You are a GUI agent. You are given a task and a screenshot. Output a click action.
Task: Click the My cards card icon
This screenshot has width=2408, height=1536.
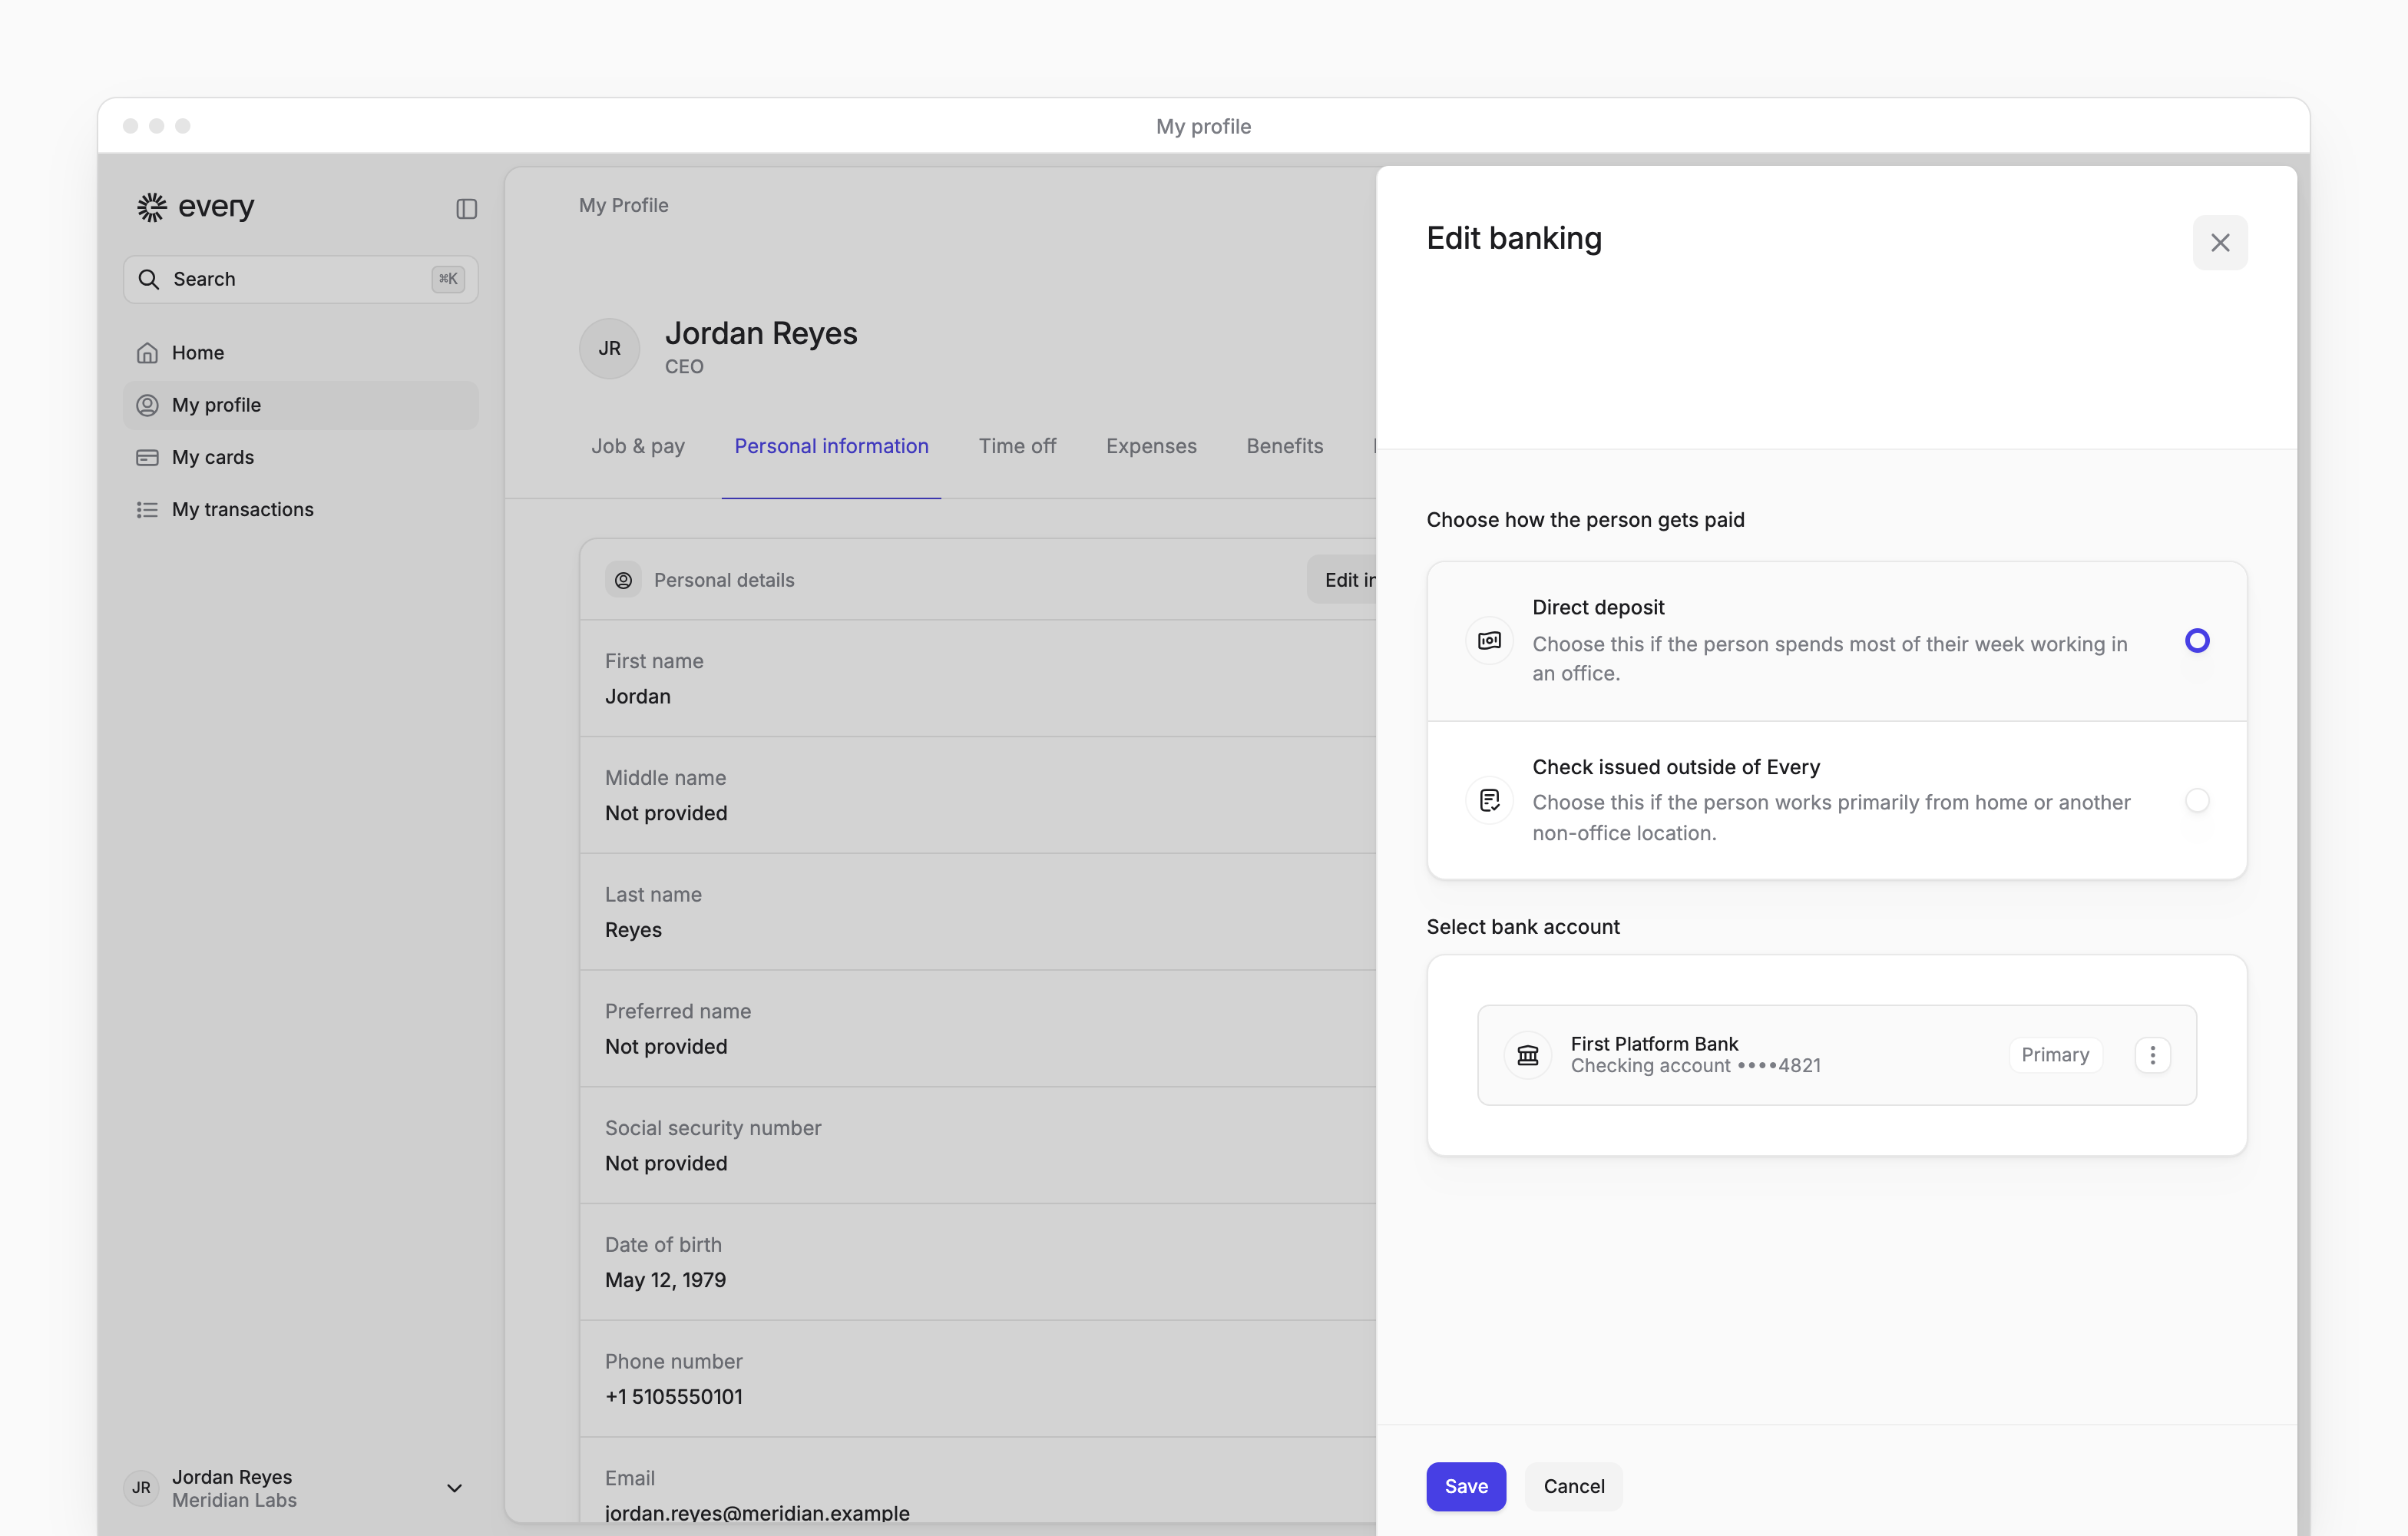pos(147,457)
